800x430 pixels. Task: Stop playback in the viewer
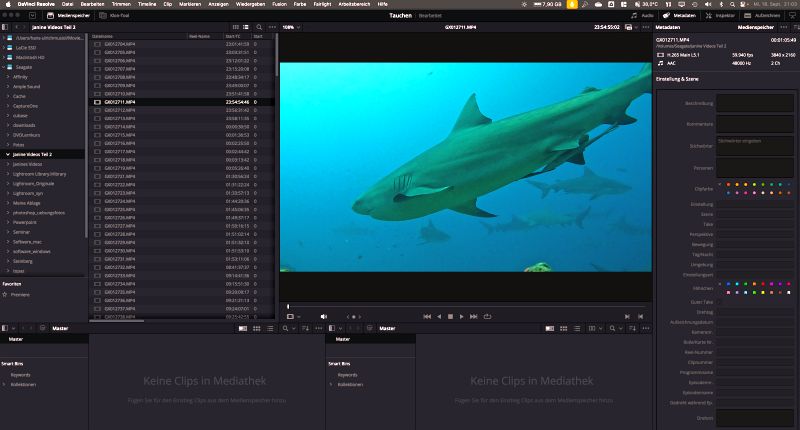[450, 317]
